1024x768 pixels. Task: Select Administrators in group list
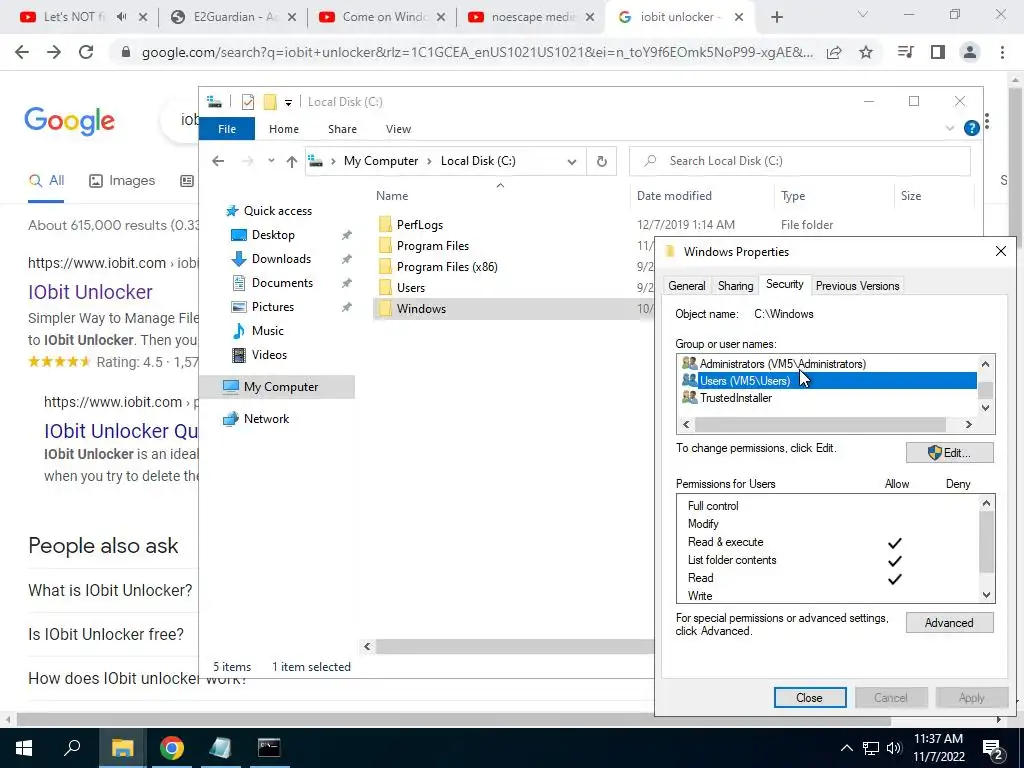pyautogui.click(x=782, y=364)
